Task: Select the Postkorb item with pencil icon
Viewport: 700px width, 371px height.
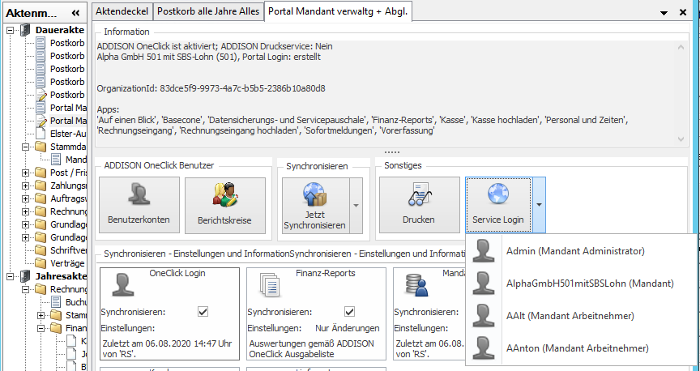Action: click(x=67, y=95)
